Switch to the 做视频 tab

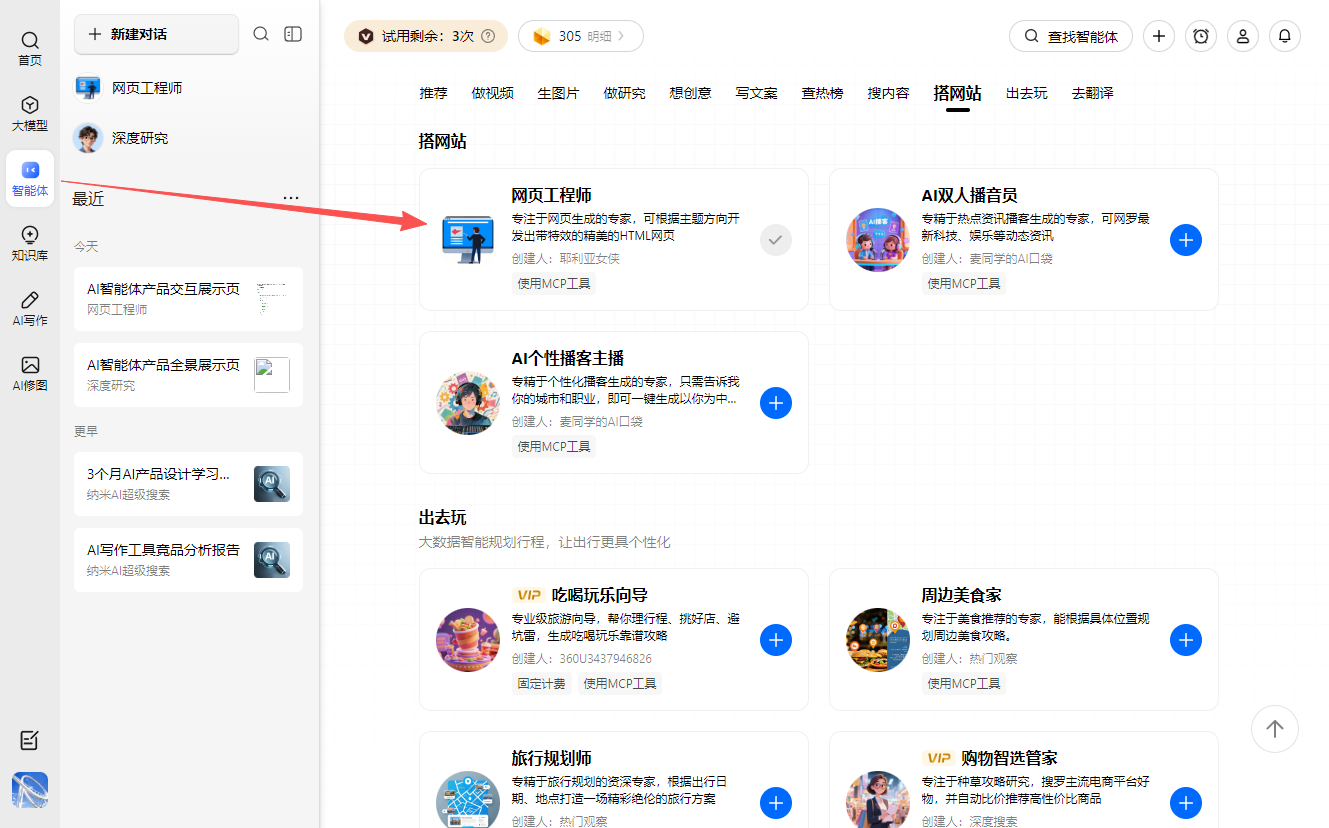click(492, 93)
